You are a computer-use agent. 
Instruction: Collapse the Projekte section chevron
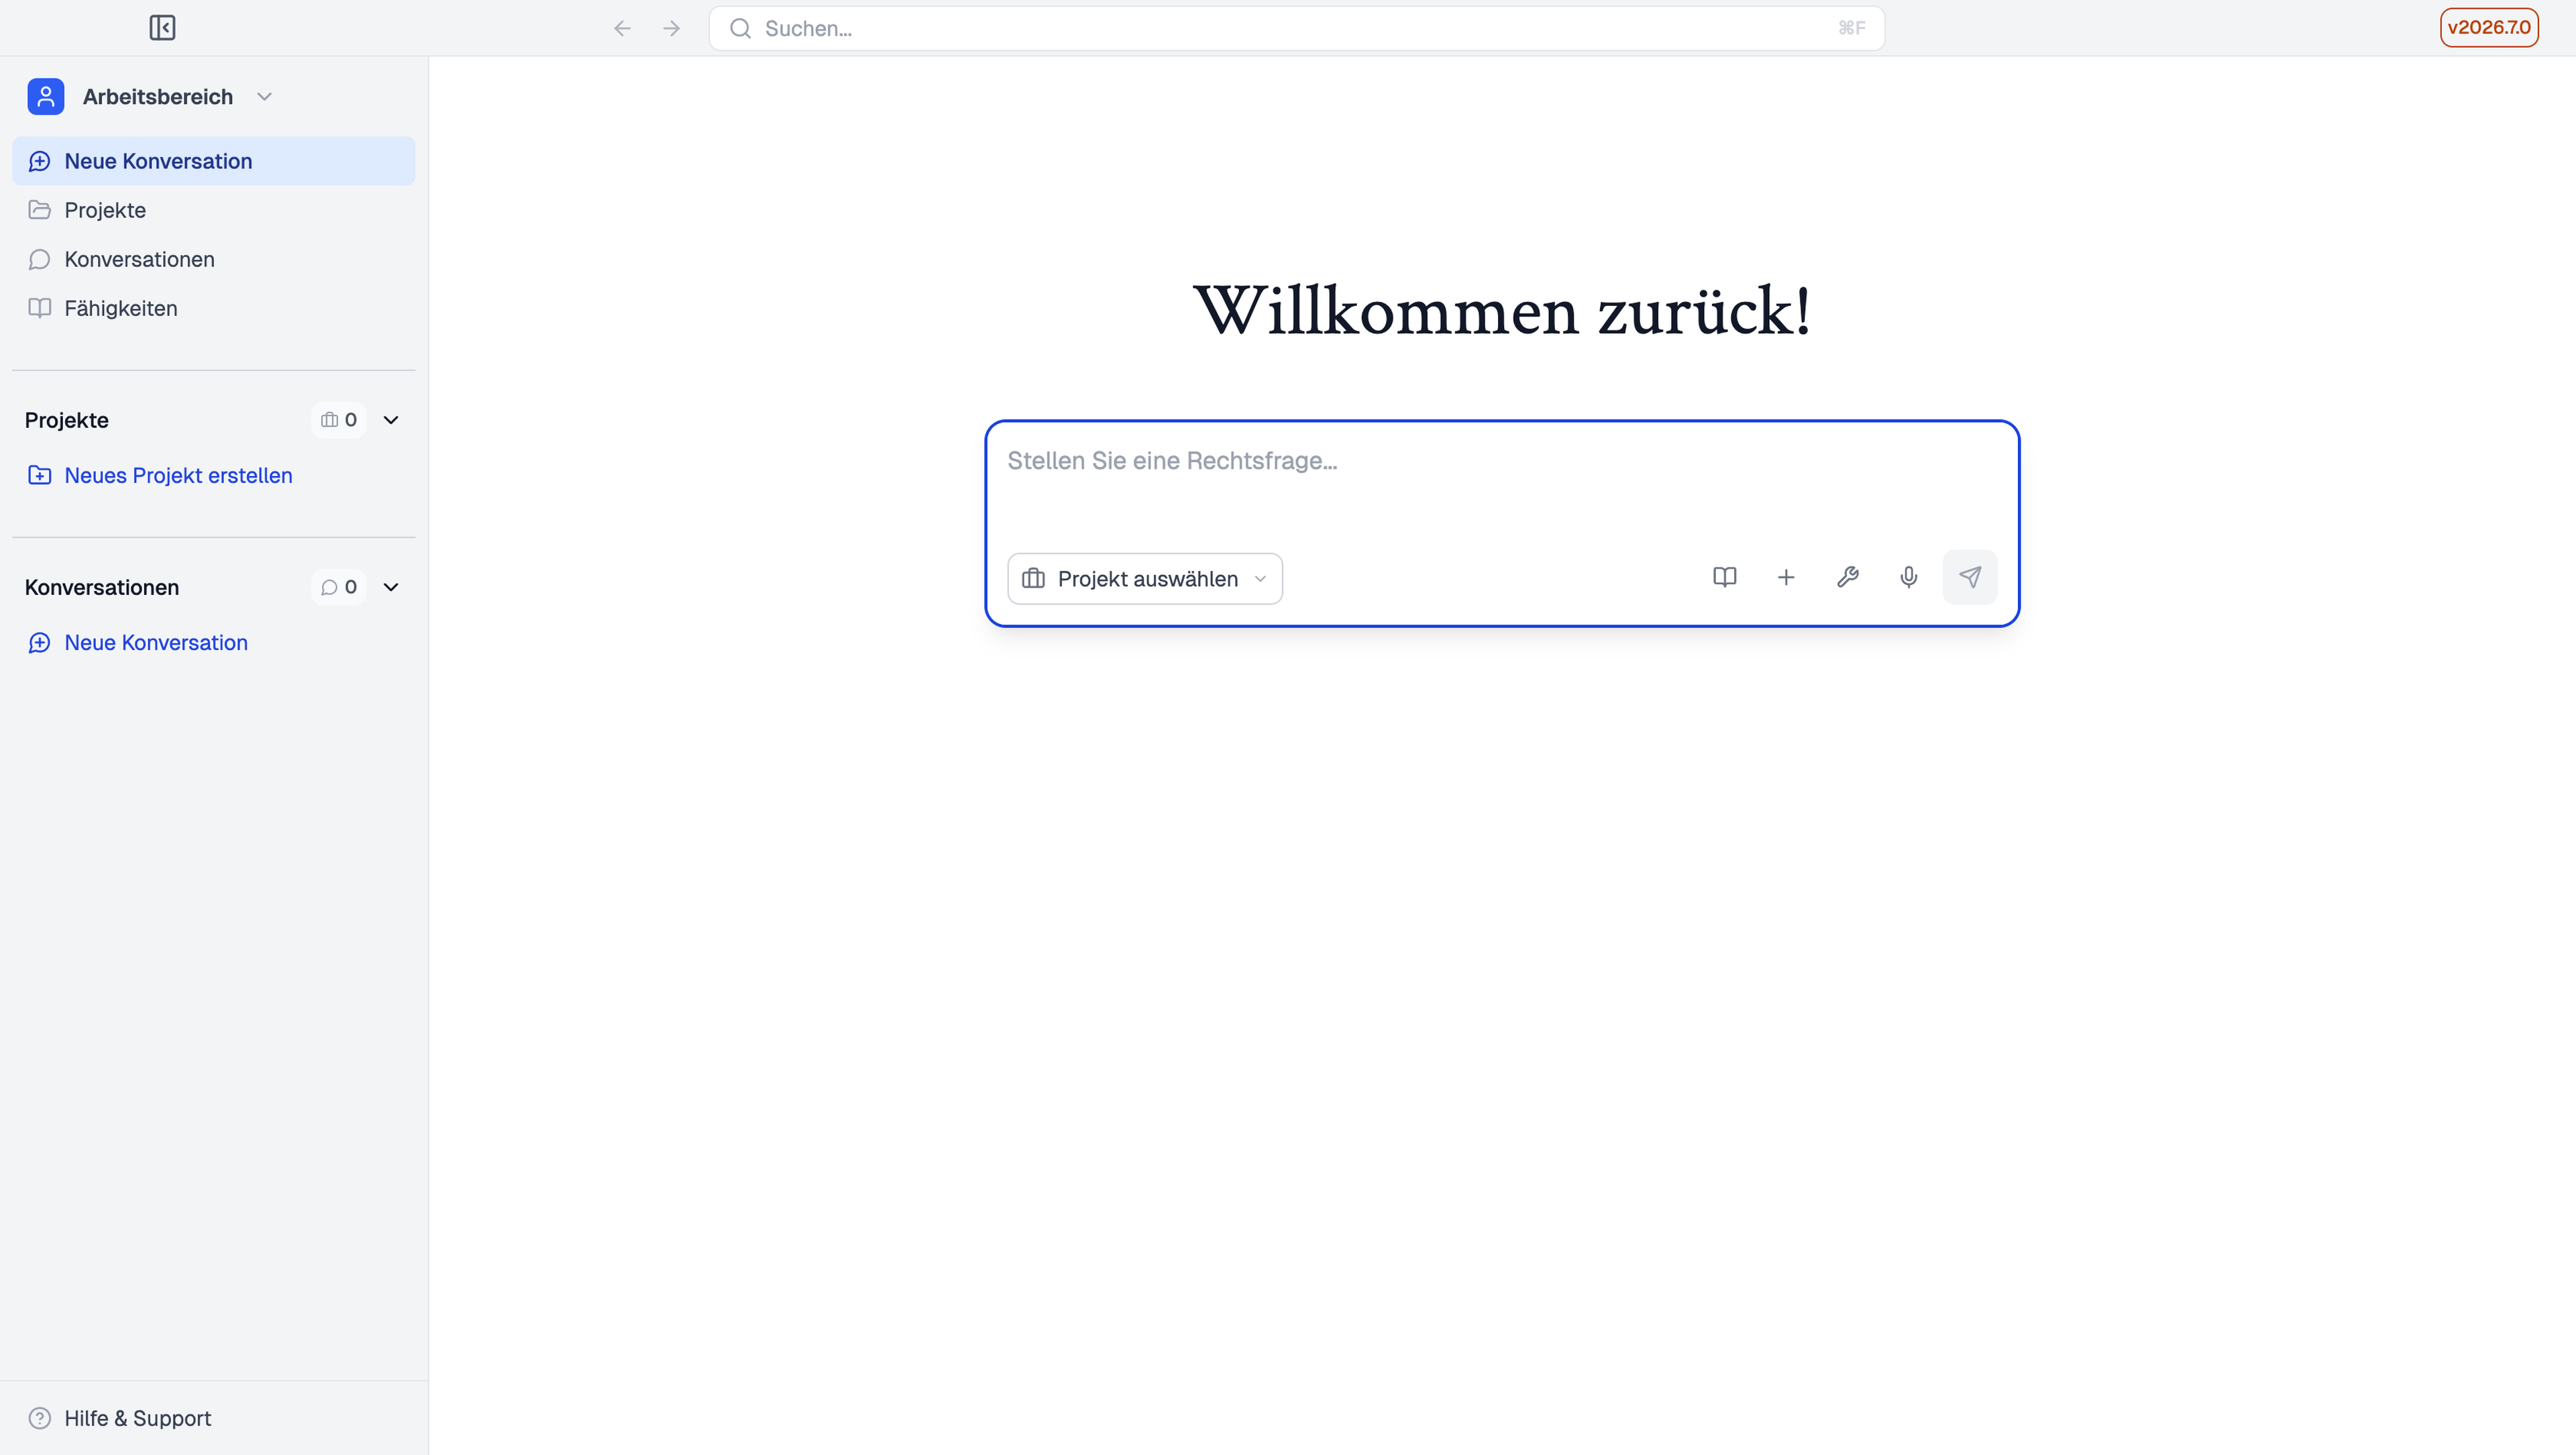click(391, 420)
